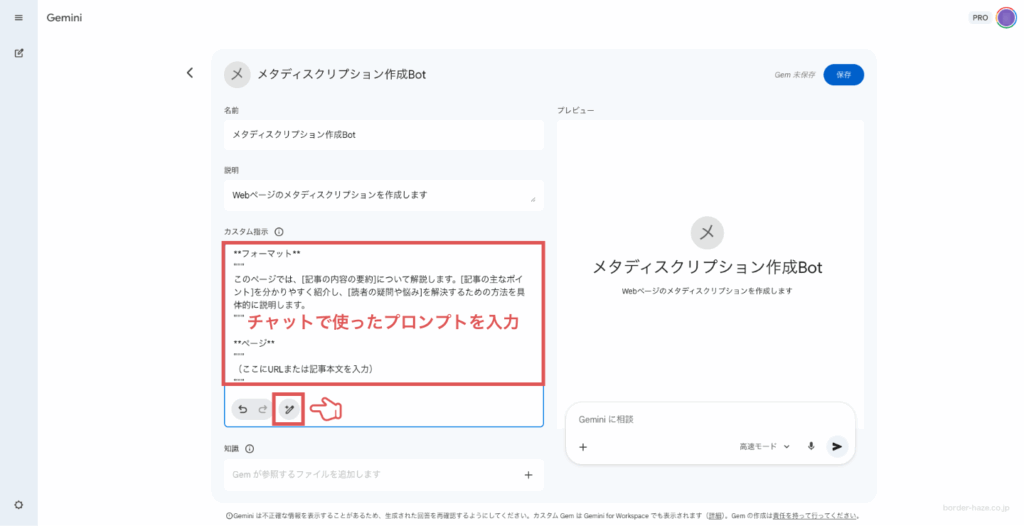1024x526 pixels.
Task: Send the preview message
Action: click(837, 447)
